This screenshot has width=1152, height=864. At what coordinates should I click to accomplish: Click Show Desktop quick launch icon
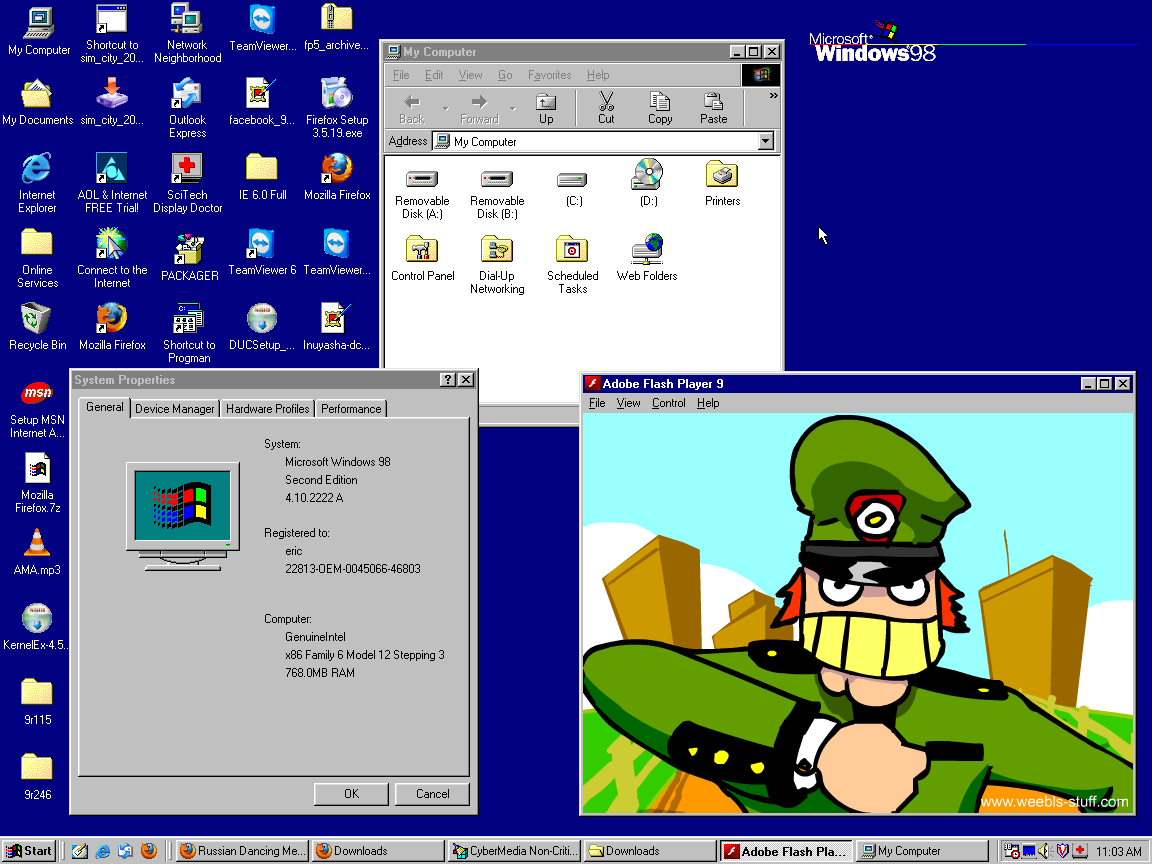coord(79,851)
